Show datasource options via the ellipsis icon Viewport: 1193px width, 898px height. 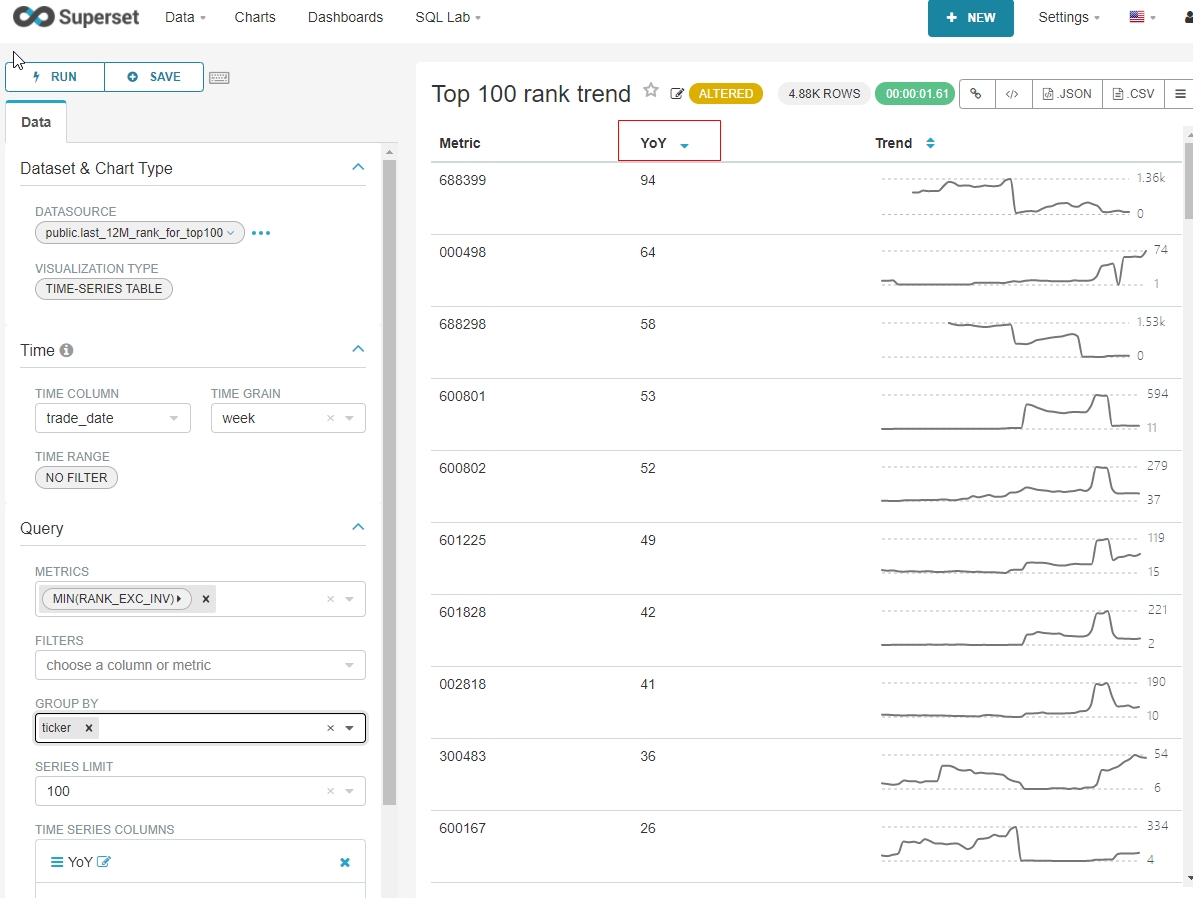coord(261,232)
